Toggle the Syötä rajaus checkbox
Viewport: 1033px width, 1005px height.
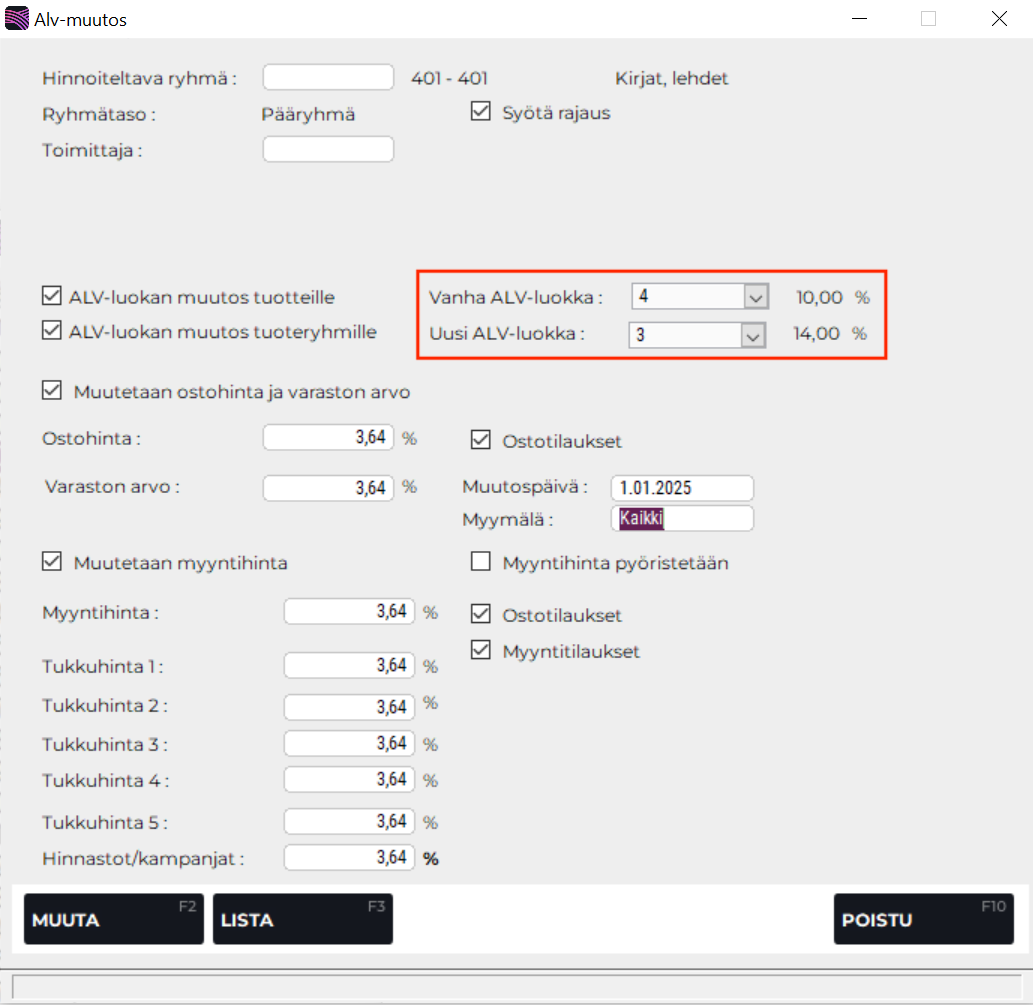pos(481,112)
